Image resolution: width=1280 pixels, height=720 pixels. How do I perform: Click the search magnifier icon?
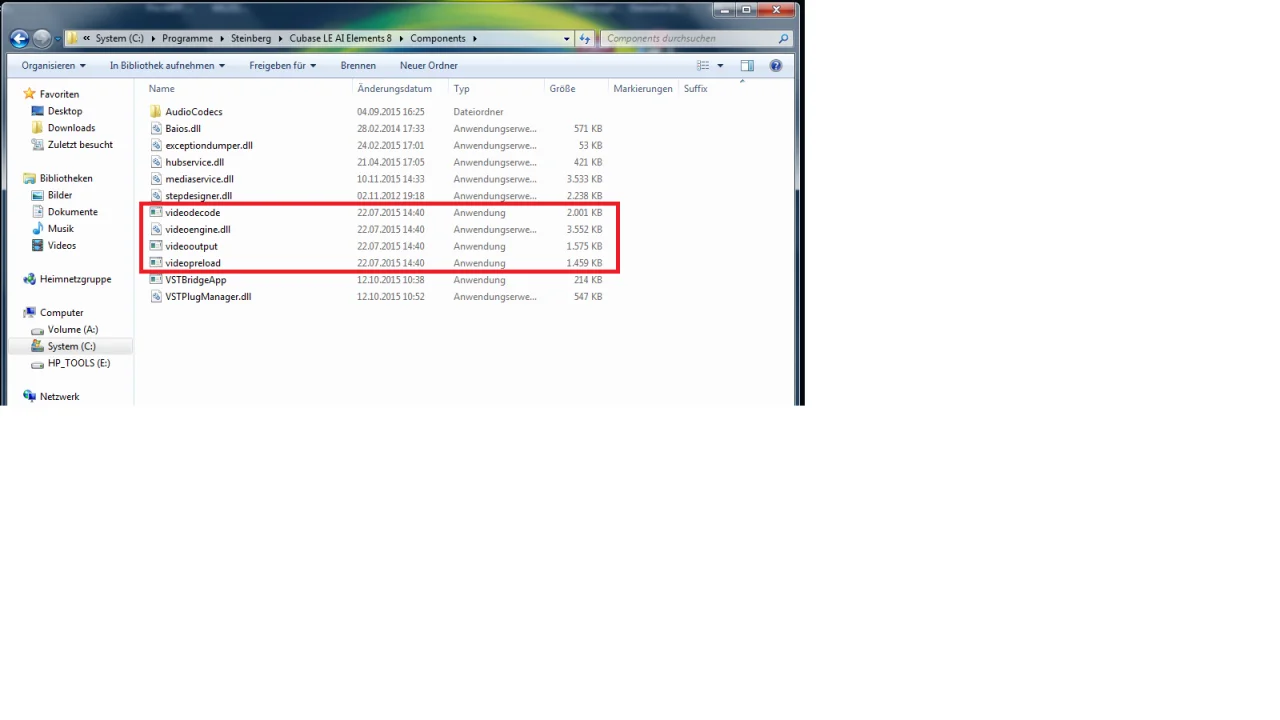[783, 39]
